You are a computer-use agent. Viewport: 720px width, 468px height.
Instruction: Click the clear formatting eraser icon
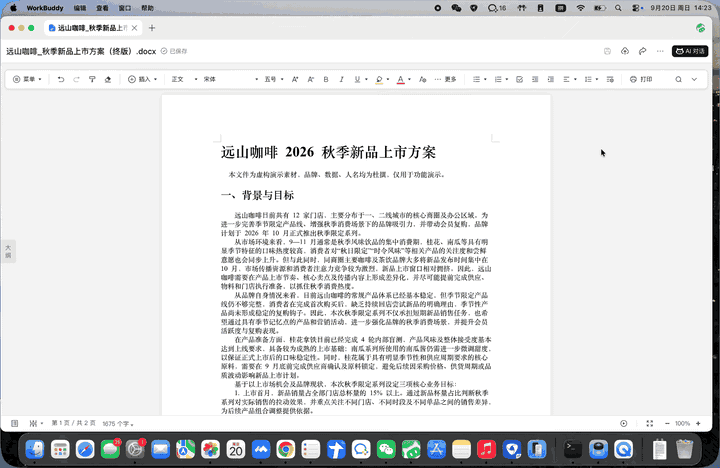pos(108,79)
